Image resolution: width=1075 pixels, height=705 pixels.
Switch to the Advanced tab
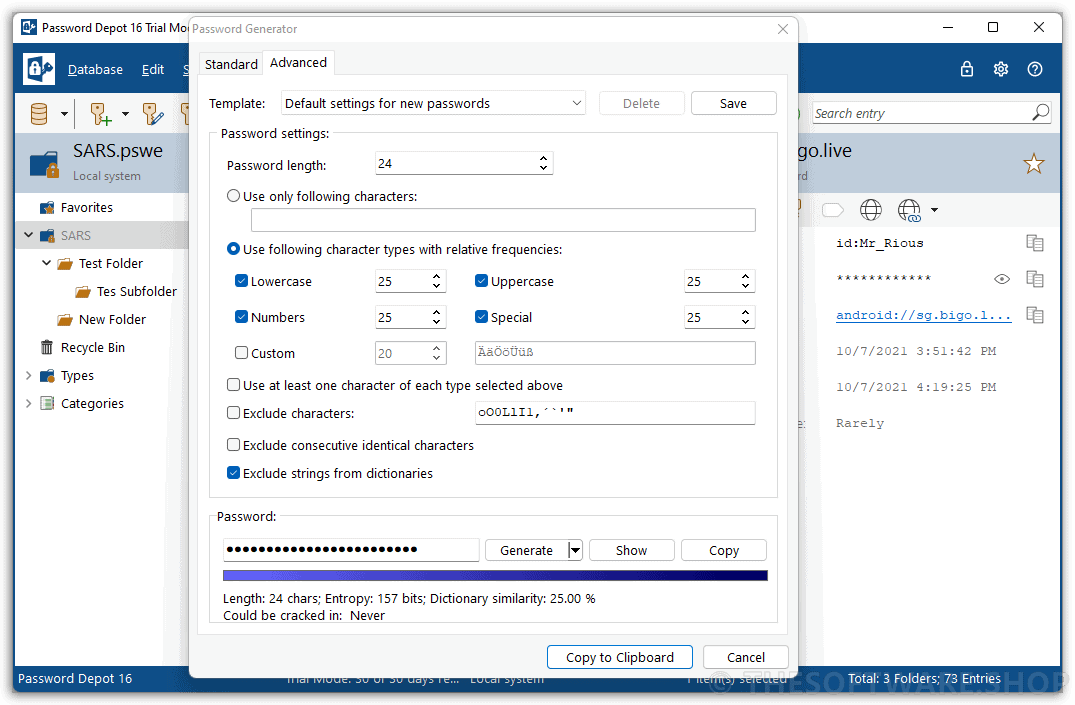298,62
